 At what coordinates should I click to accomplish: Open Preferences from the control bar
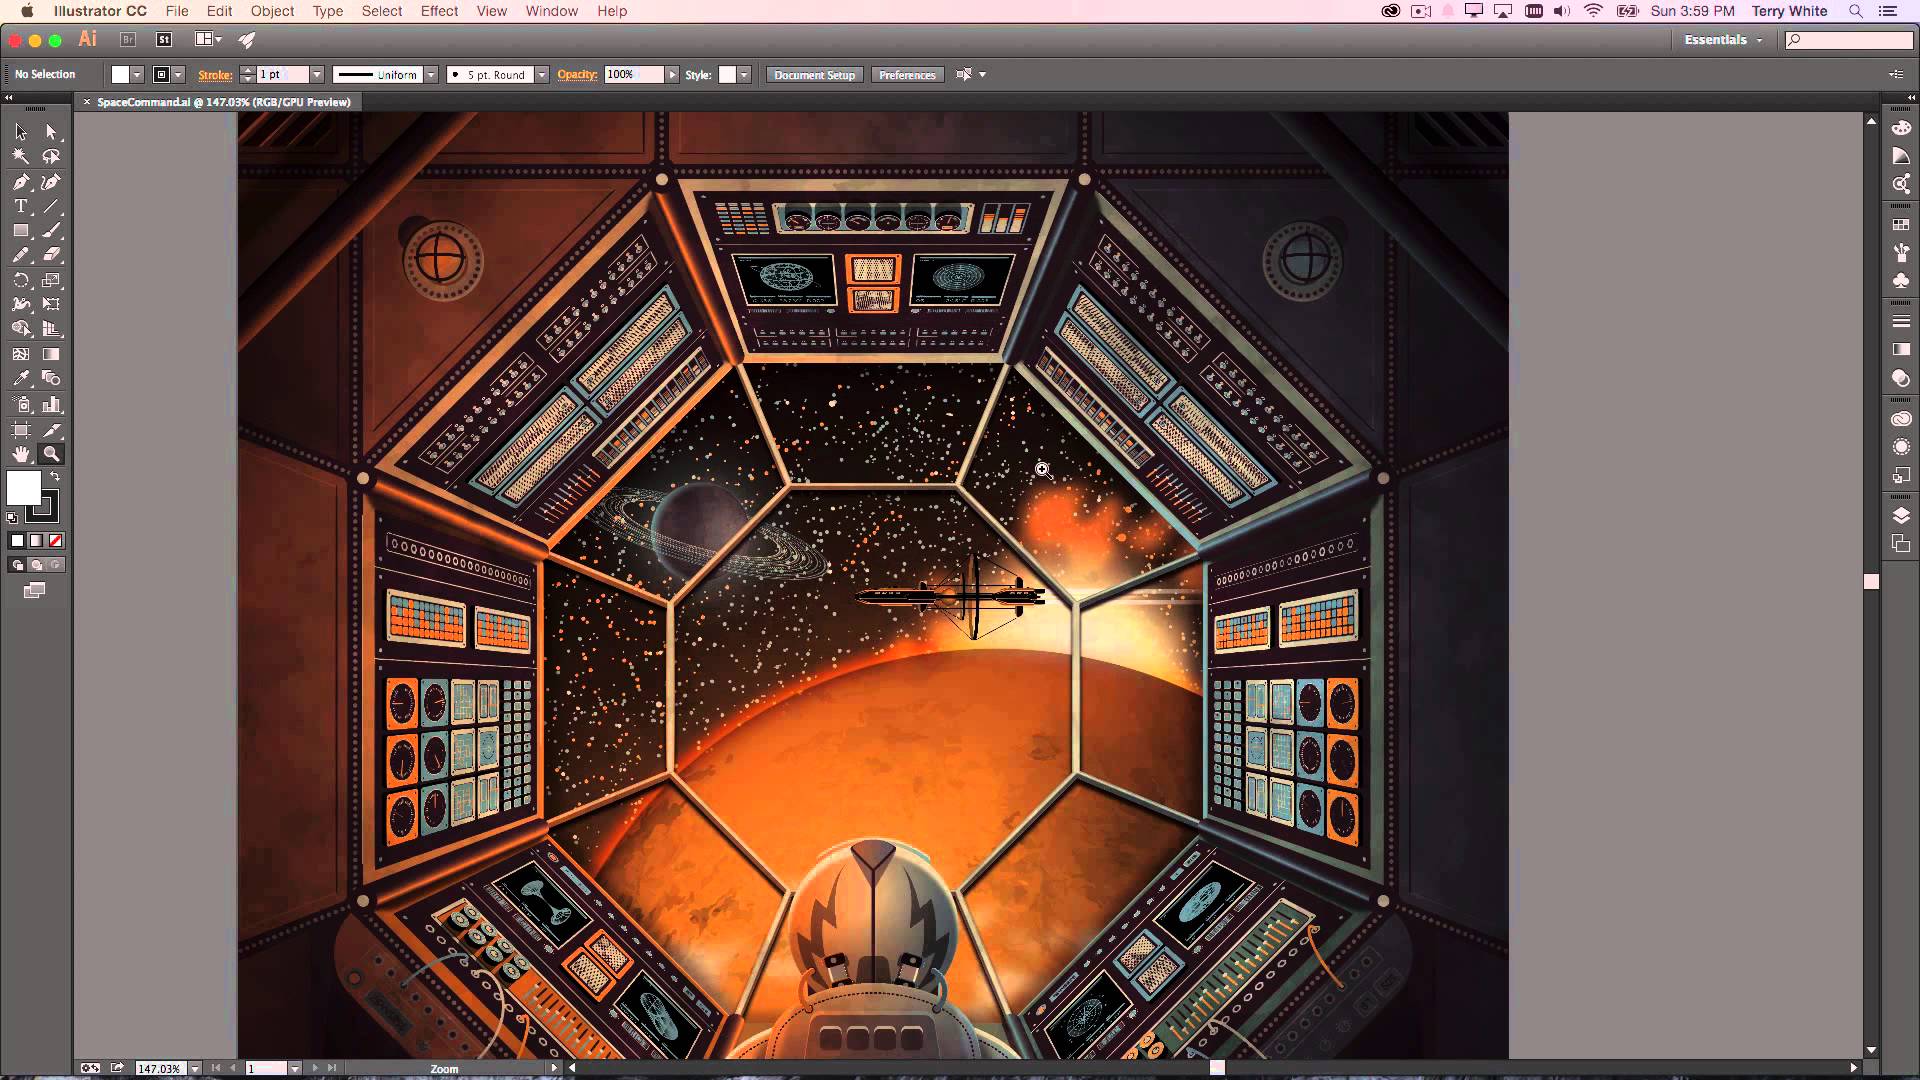[x=907, y=74]
